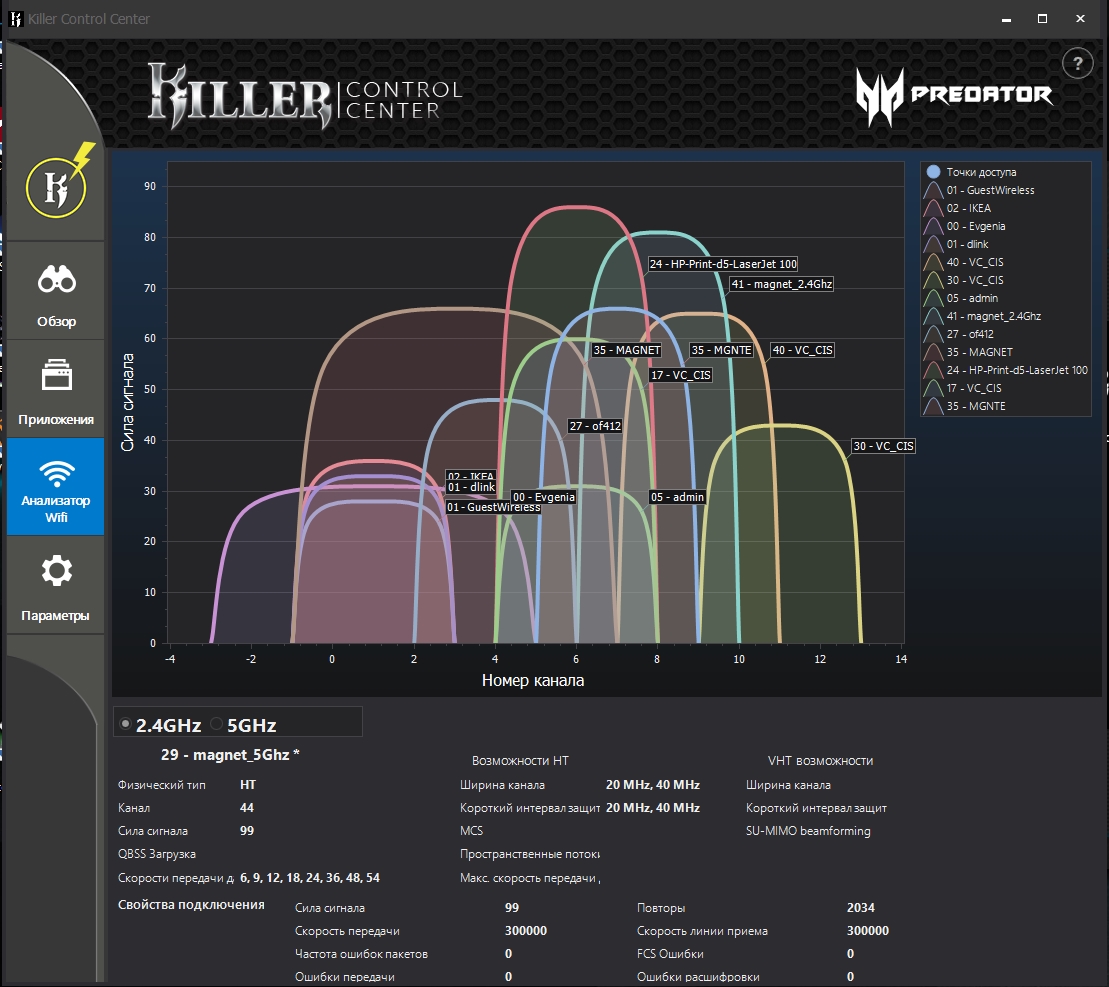
Task: Click the Predator logo in the header
Action: [x=954, y=96]
